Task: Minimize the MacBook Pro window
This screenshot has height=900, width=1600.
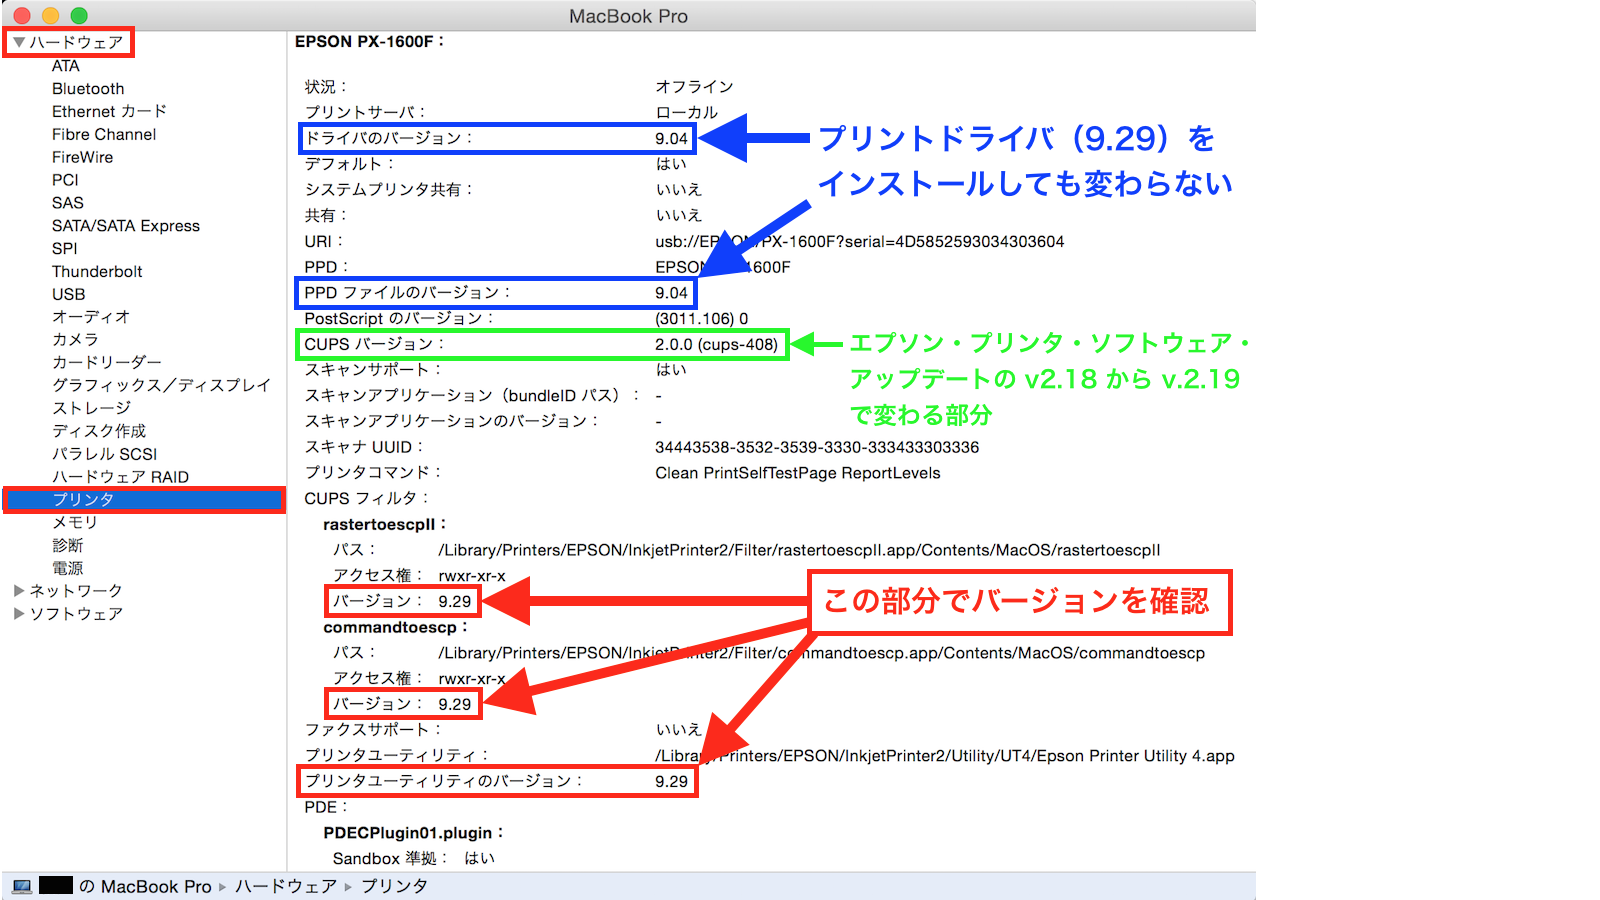Action: pyautogui.click(x=50, y=16)
